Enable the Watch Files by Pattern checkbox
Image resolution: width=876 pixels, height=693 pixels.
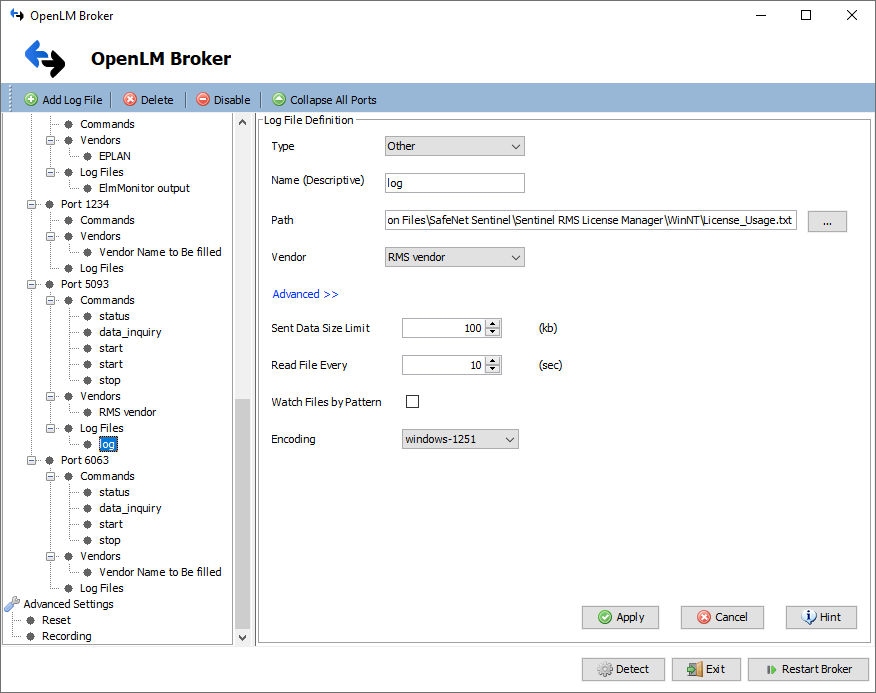pos(413,402)
